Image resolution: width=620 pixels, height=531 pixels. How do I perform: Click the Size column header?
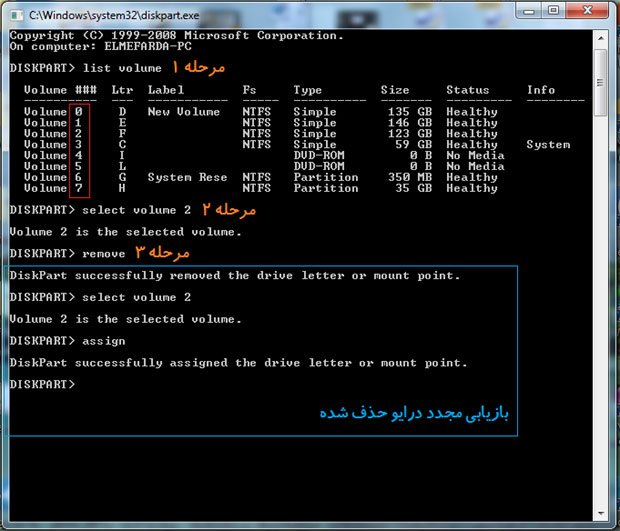[x=395, y=90]
